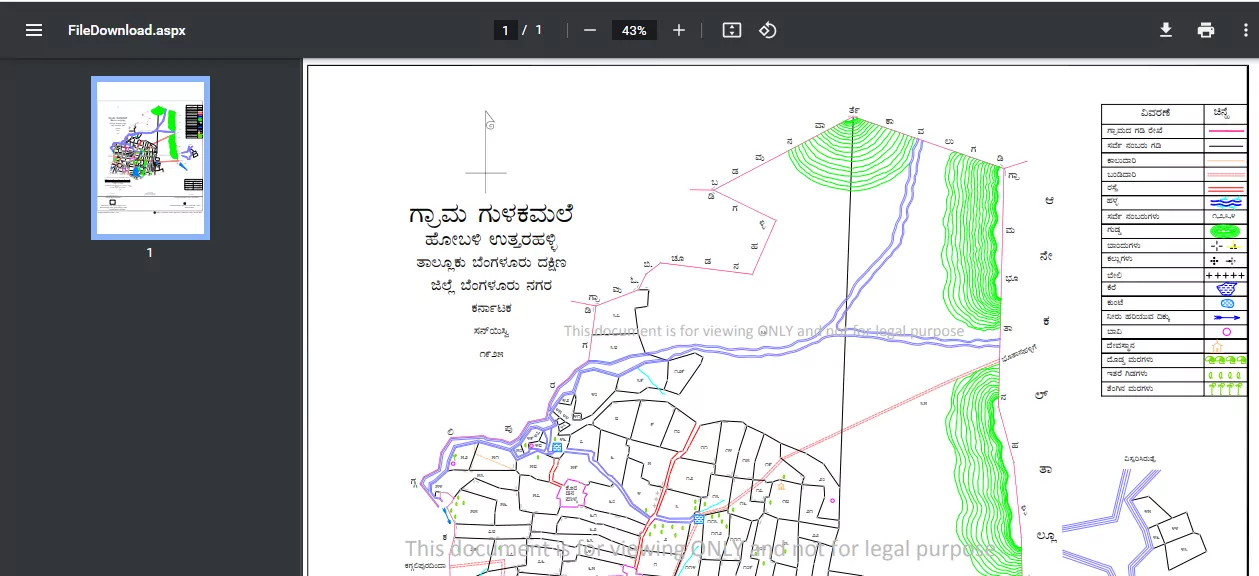1259x576 pixels.
Task: Click the magenta circle well symbol in legend
Action: pyautogui.click(x=1226, y=331)
